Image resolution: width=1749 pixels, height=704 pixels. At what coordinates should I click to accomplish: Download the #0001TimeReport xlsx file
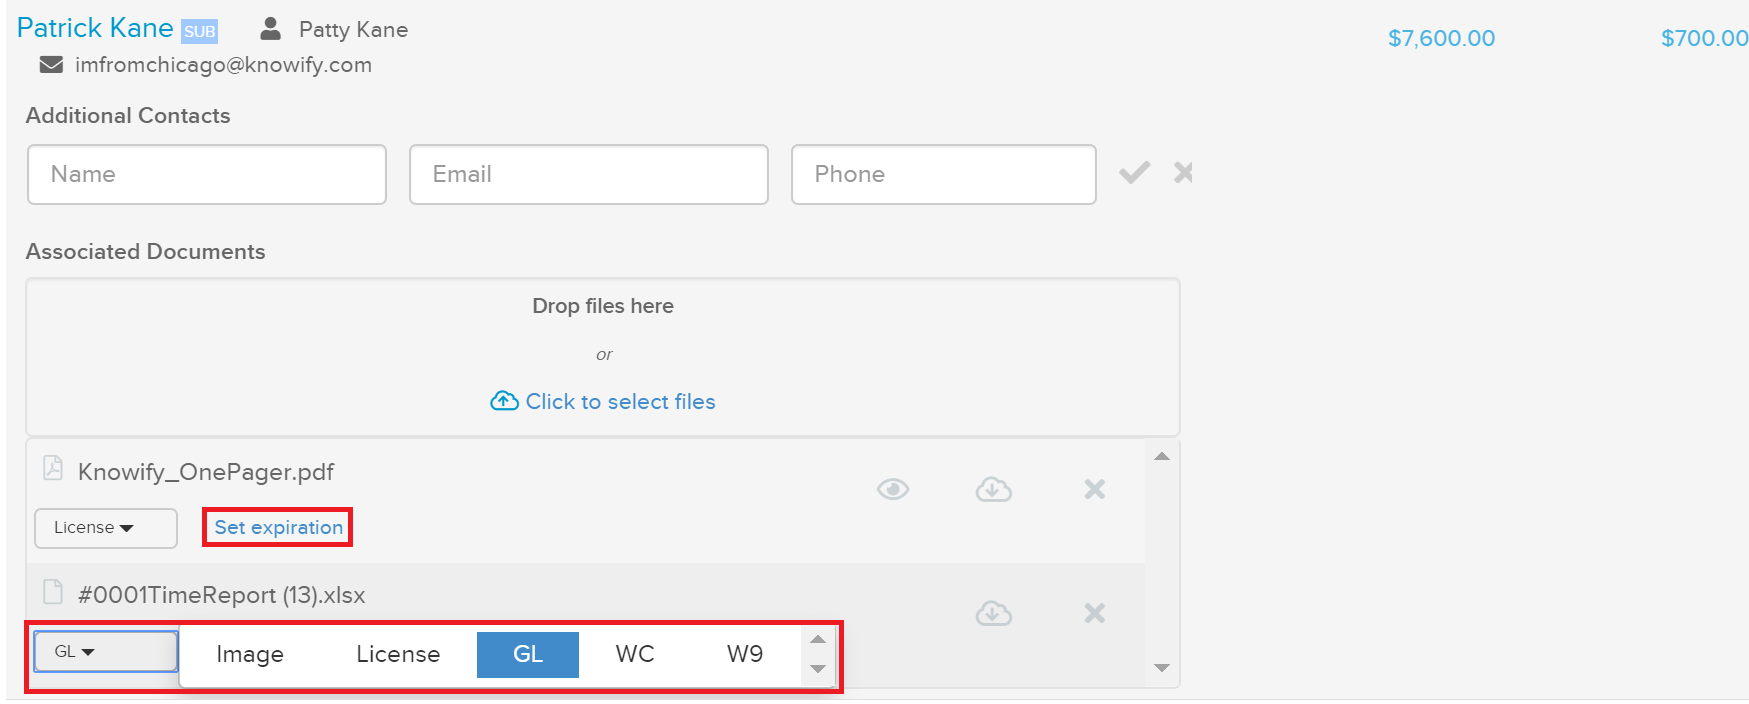click(x=994, y=613)
